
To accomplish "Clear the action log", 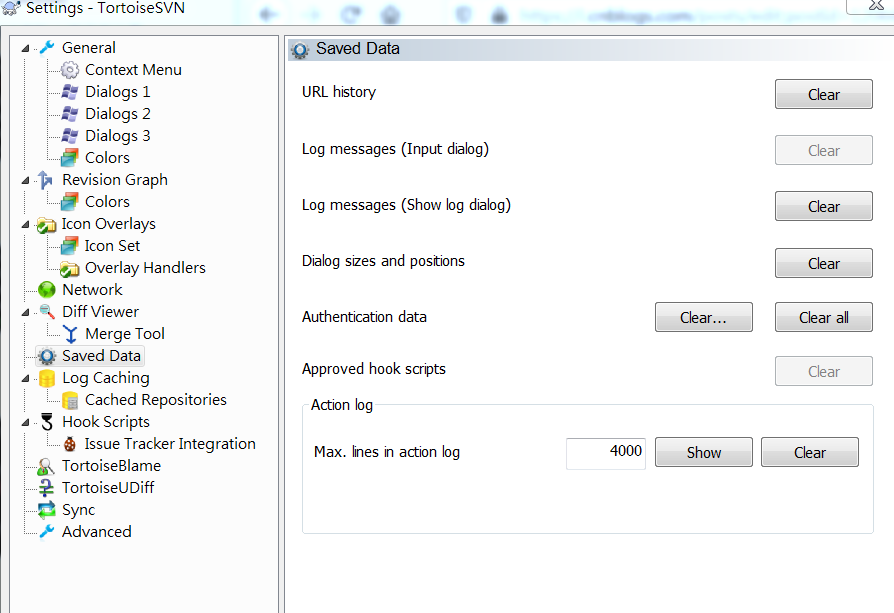I will click(x=810, y=452).
